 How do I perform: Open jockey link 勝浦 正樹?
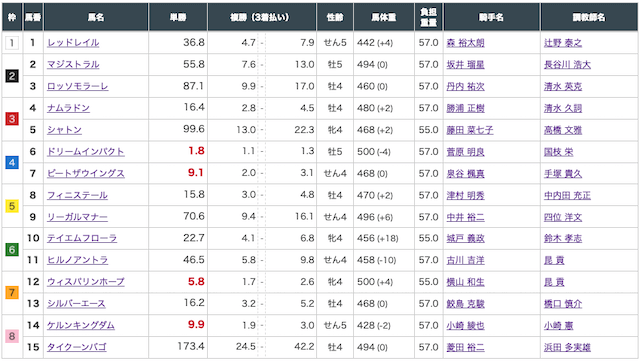[x=465, y=108]
